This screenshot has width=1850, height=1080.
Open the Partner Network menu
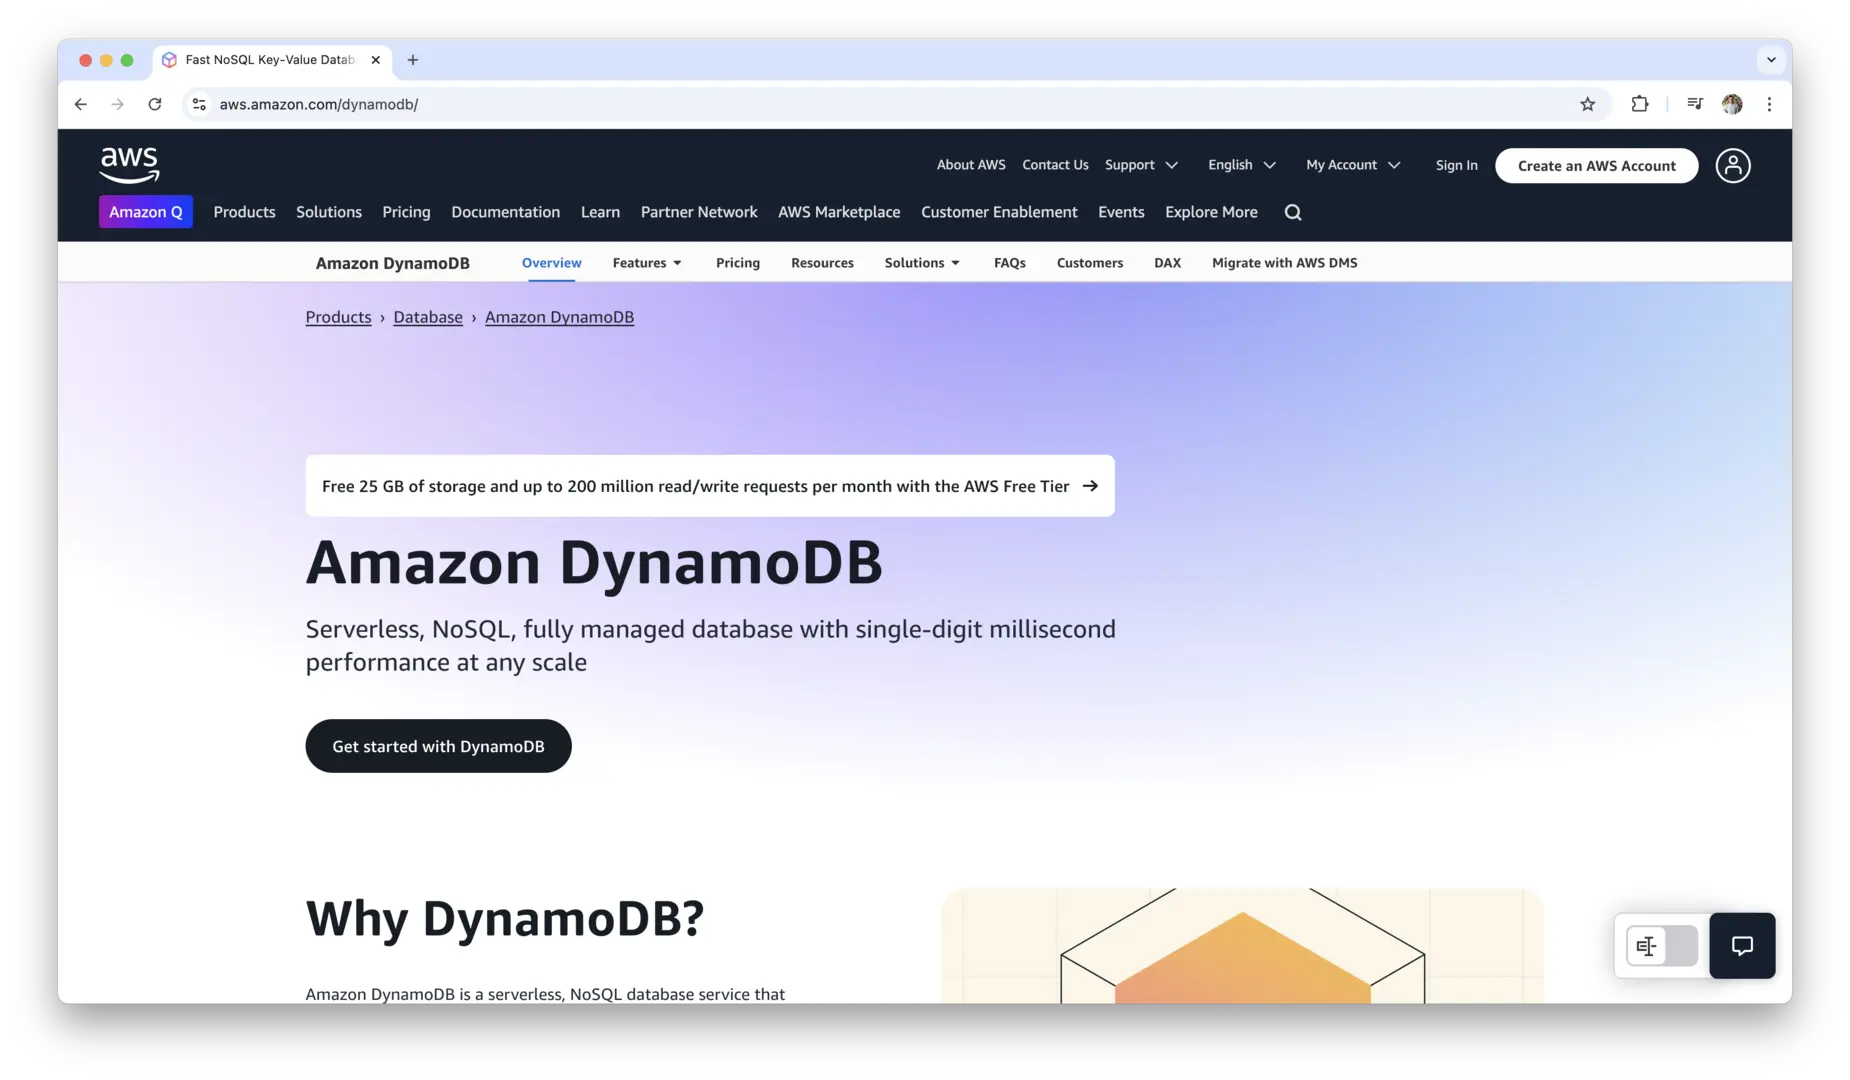coord(699,212)
